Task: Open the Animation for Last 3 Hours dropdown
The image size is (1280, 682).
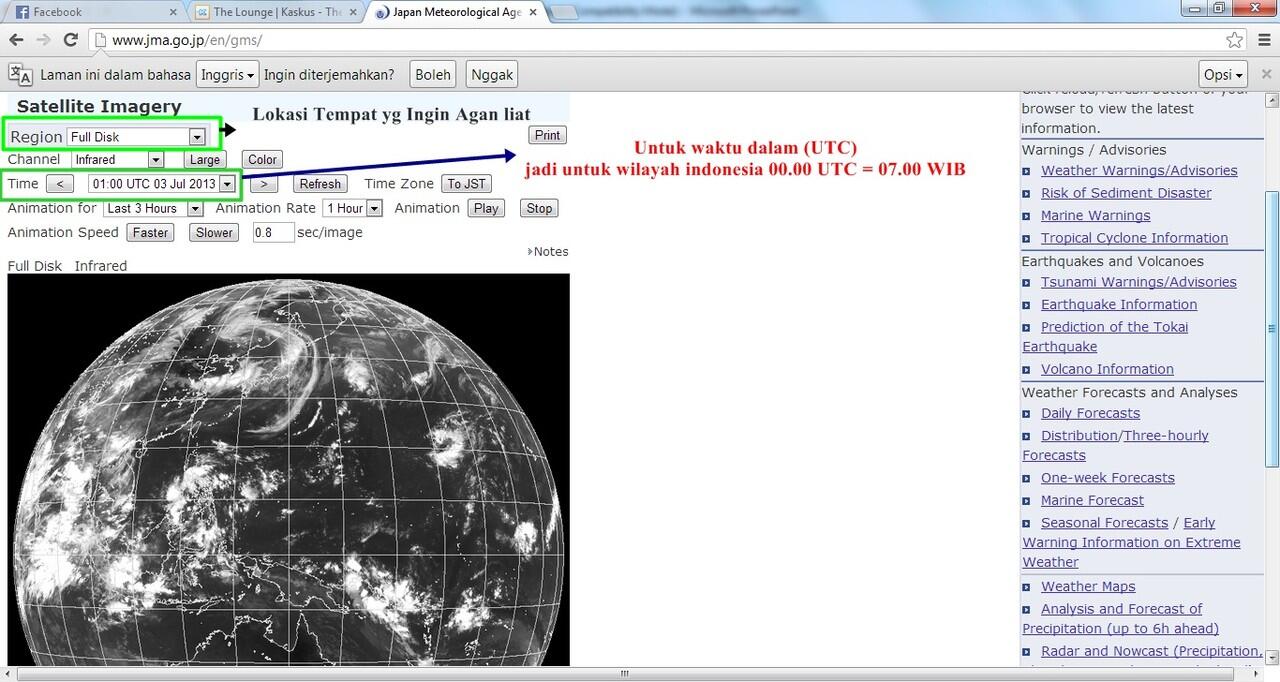Action: [153, 208]
